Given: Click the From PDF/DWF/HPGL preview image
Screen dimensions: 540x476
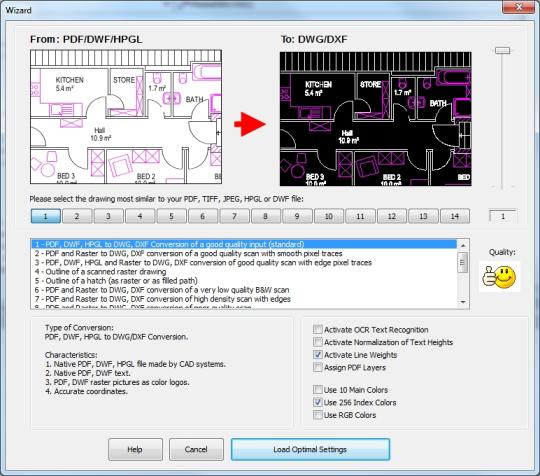Looking at the screenshot, I should click(126, 117).
